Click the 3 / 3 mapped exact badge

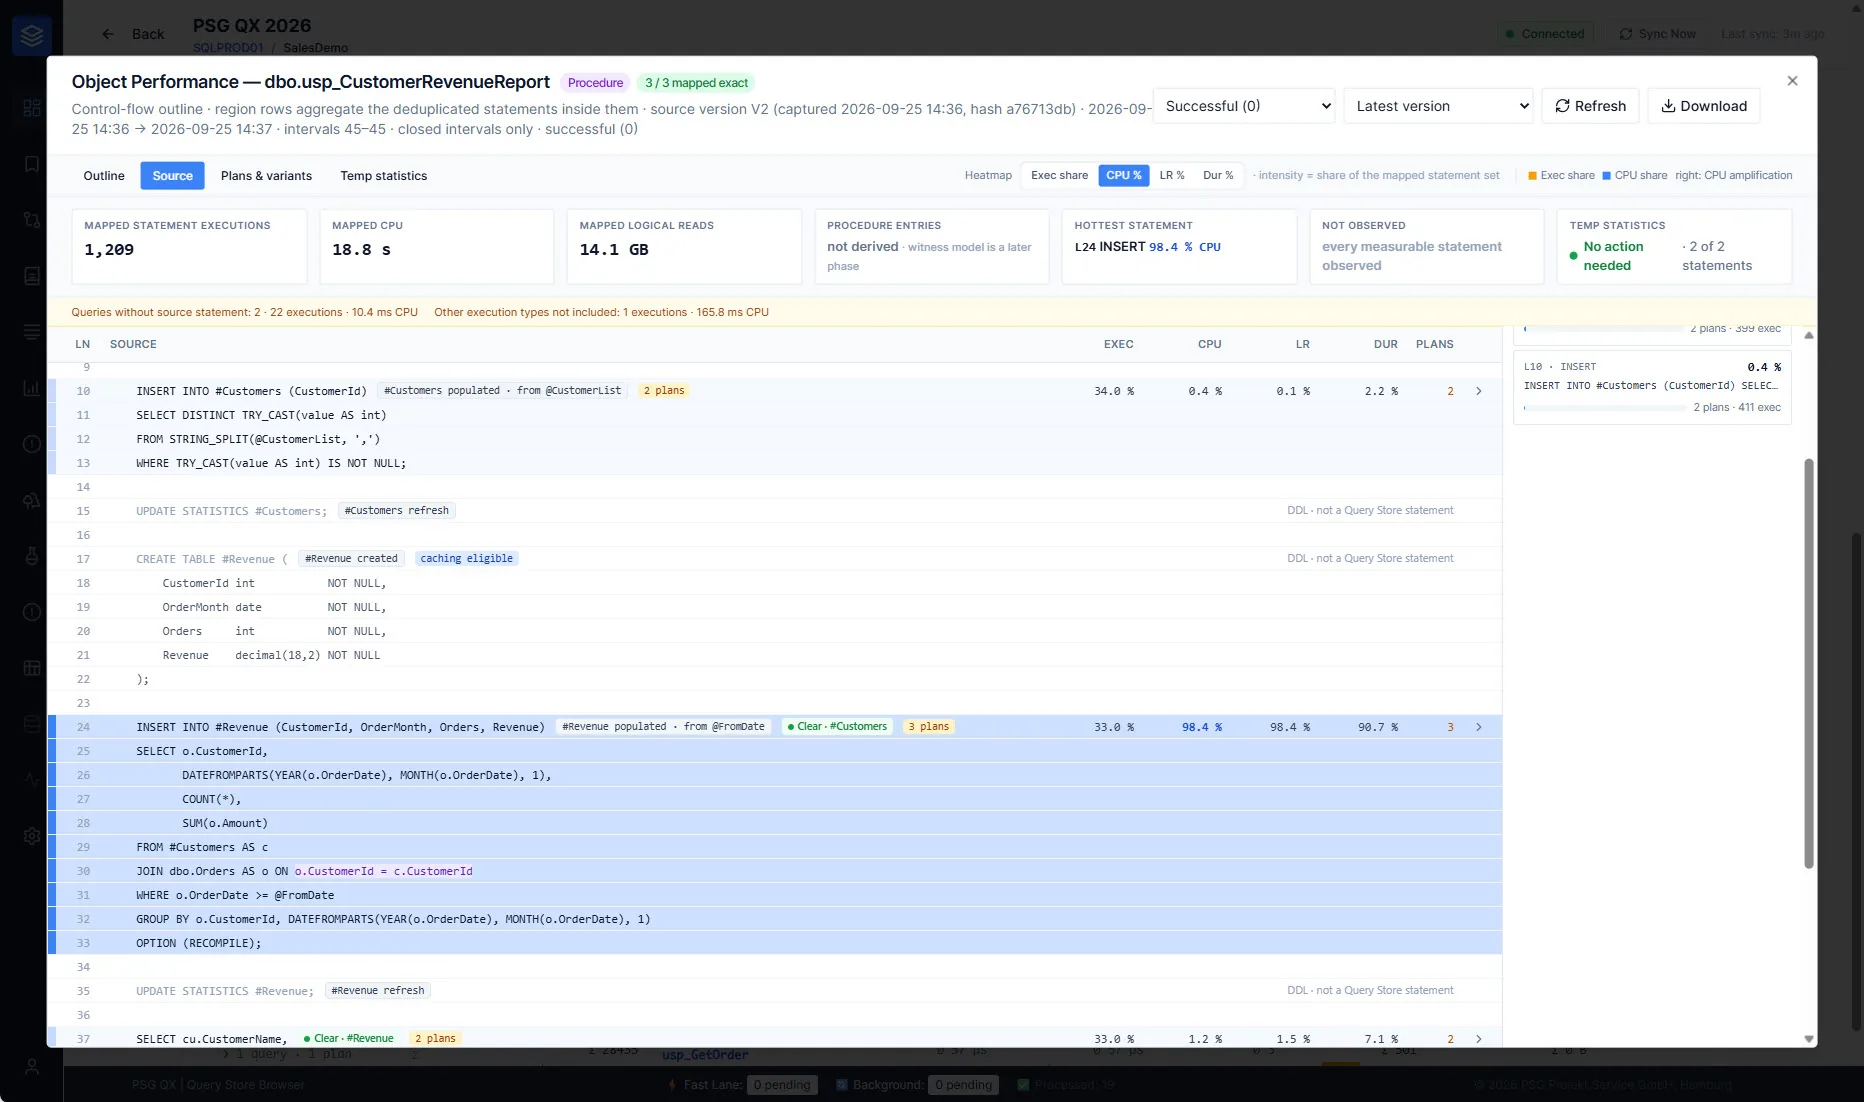[696, 83]
